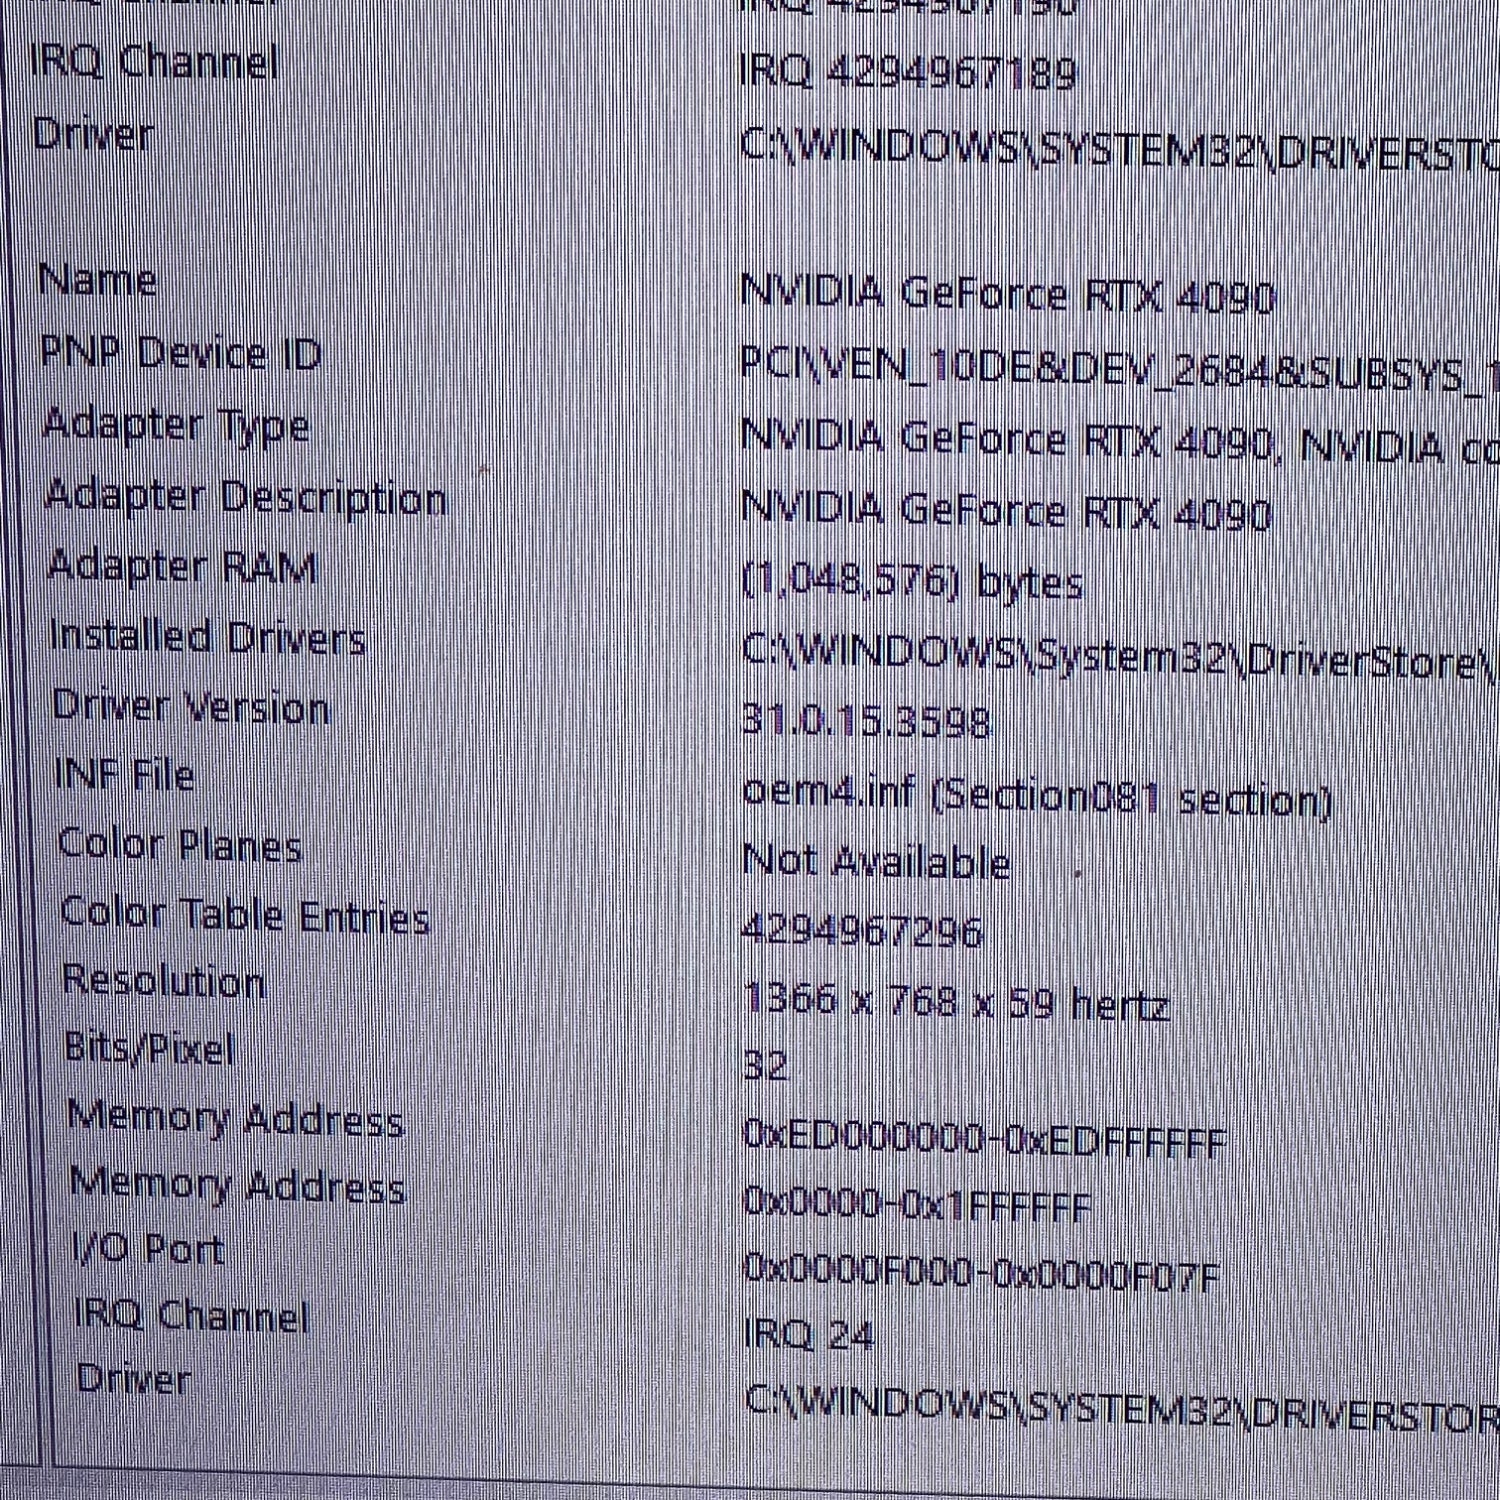The width and height of the screenshot is (1500, 1500).
Task: Select the IRQ 24 value
Action: point(810,1334)
